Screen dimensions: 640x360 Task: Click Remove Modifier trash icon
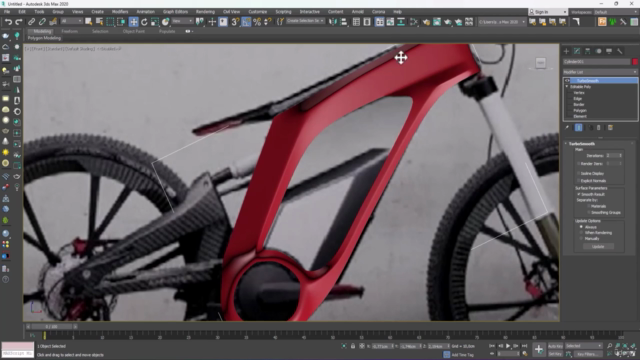pyautogui.click(x=599, y=127)
